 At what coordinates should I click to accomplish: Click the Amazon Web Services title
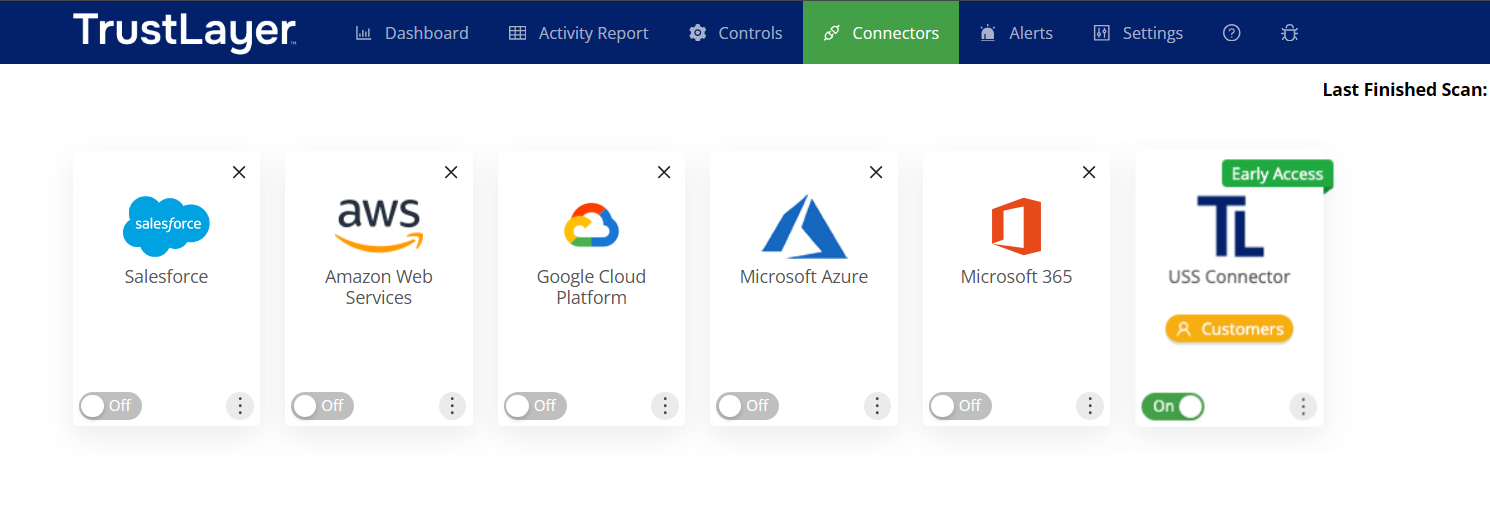(379, 287)
